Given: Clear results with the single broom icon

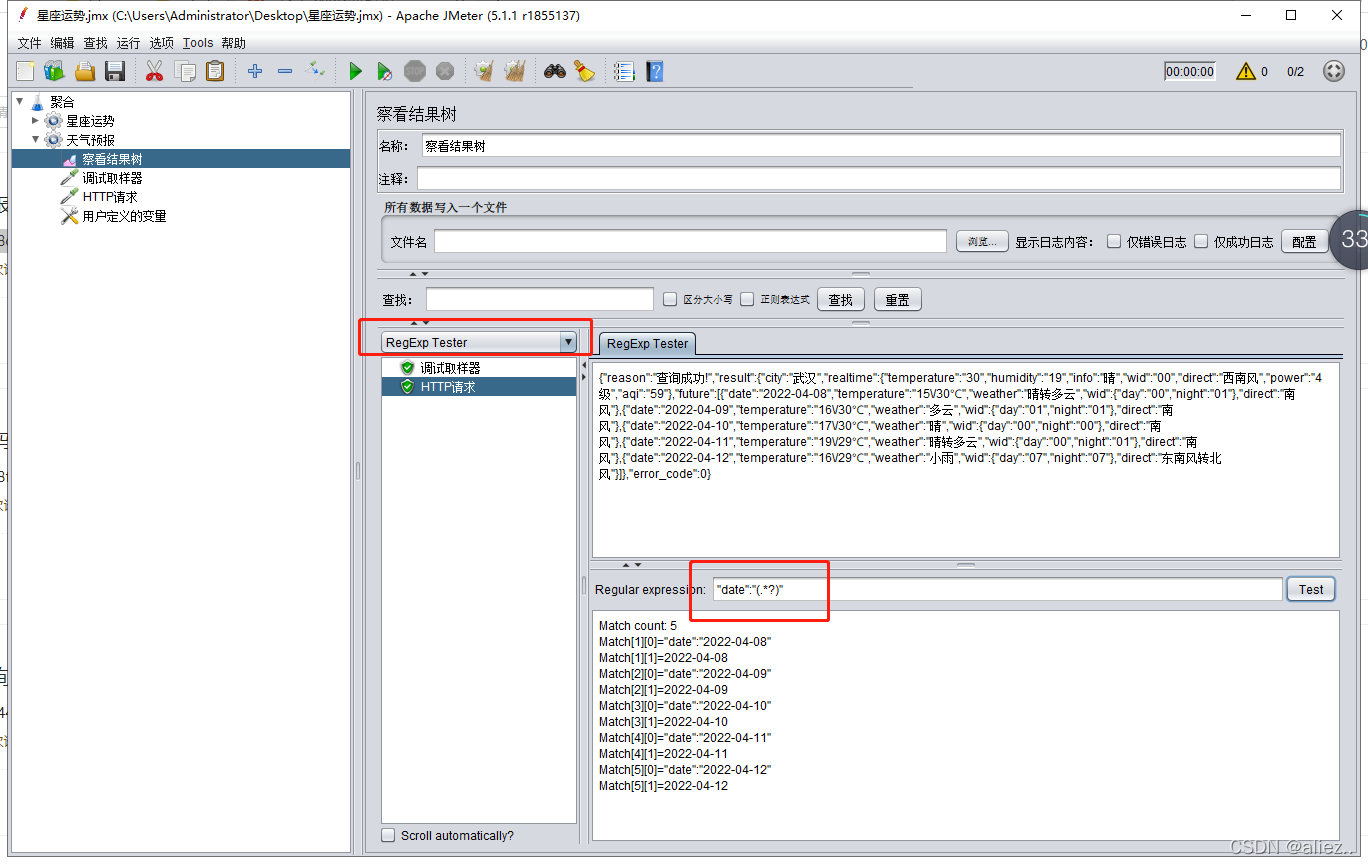Looking at the screenshot, I should pos(484,71).
